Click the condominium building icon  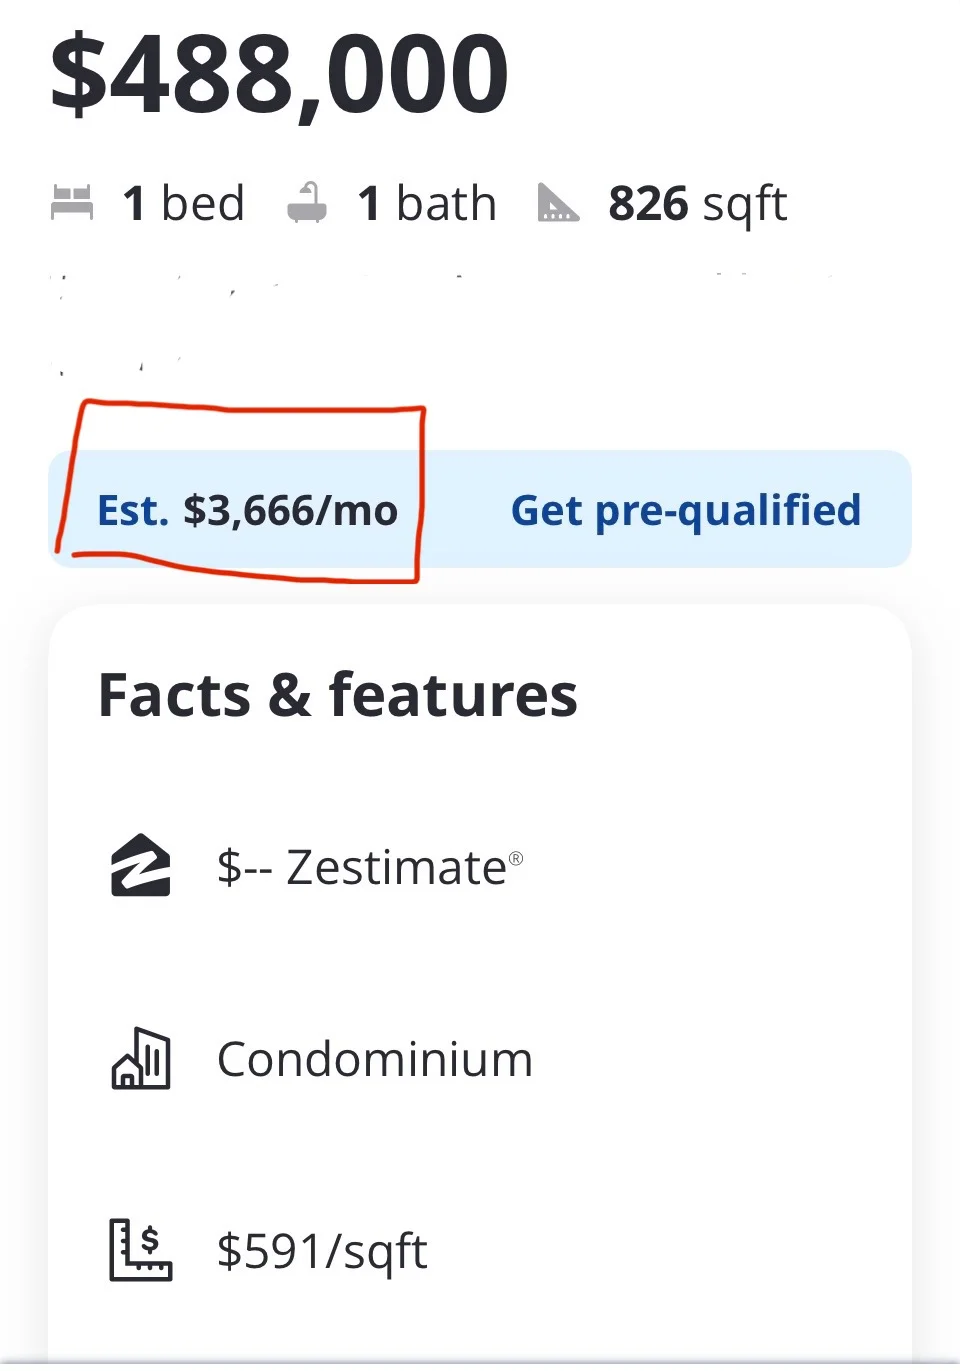click(140, 1058)
